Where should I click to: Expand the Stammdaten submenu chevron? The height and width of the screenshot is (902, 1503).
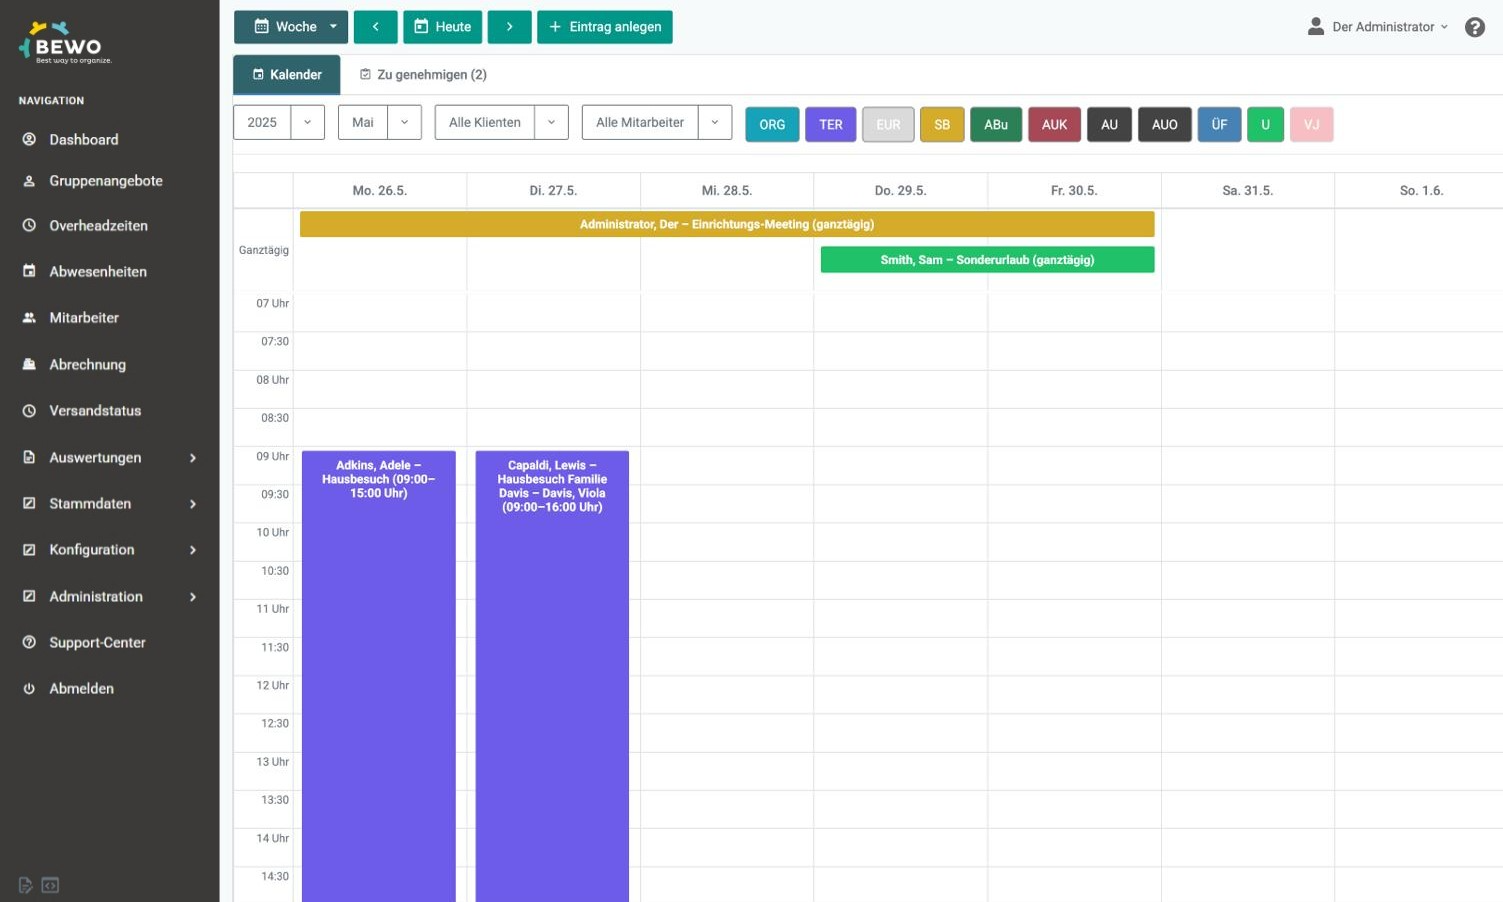(193, 504)
